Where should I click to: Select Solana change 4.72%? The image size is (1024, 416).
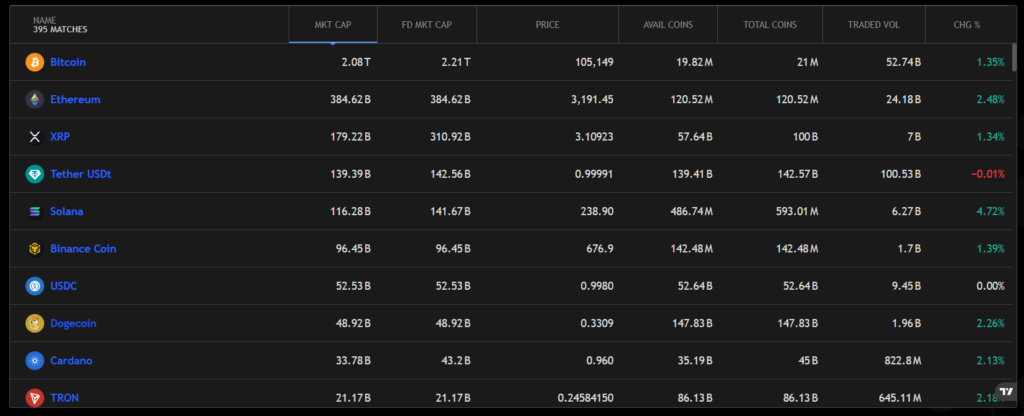(x=991, y=211)
